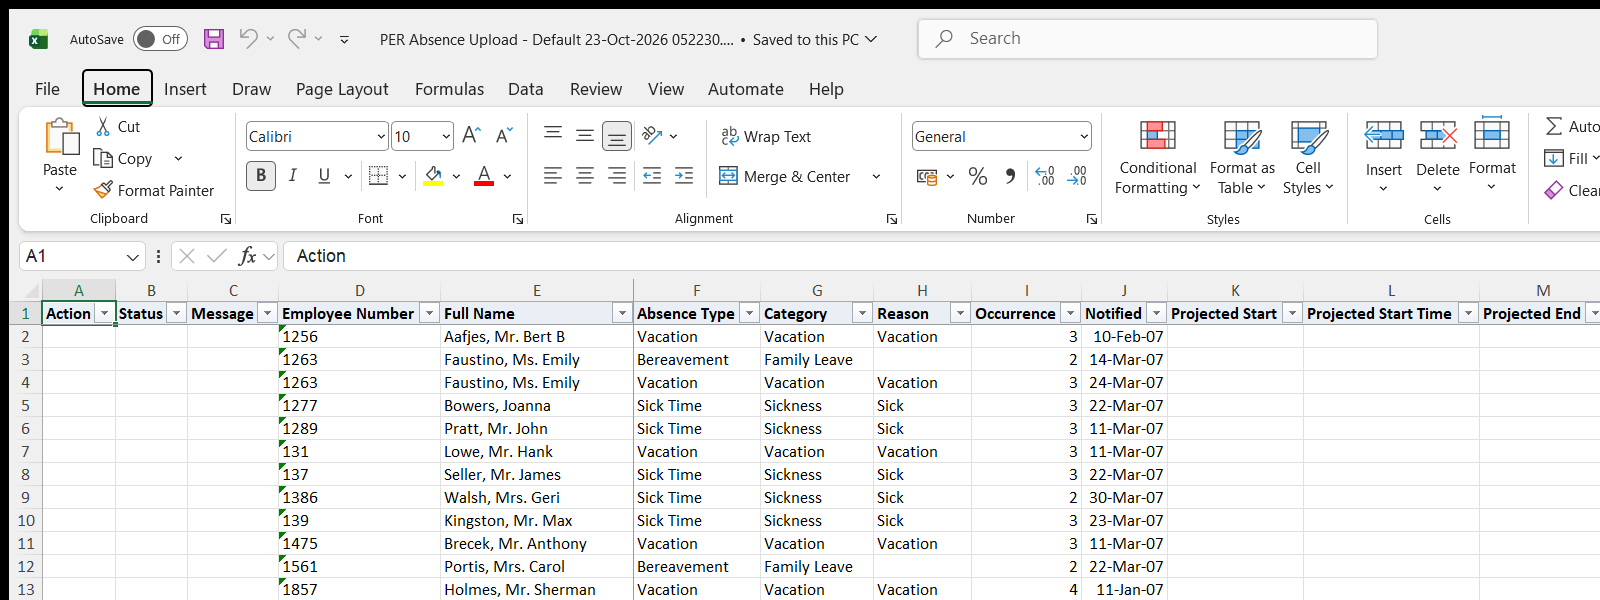This screenshot has width=1600, height=600.
Task: Click the Decrease Decimal icon
Action: [x=1077, y=176]
